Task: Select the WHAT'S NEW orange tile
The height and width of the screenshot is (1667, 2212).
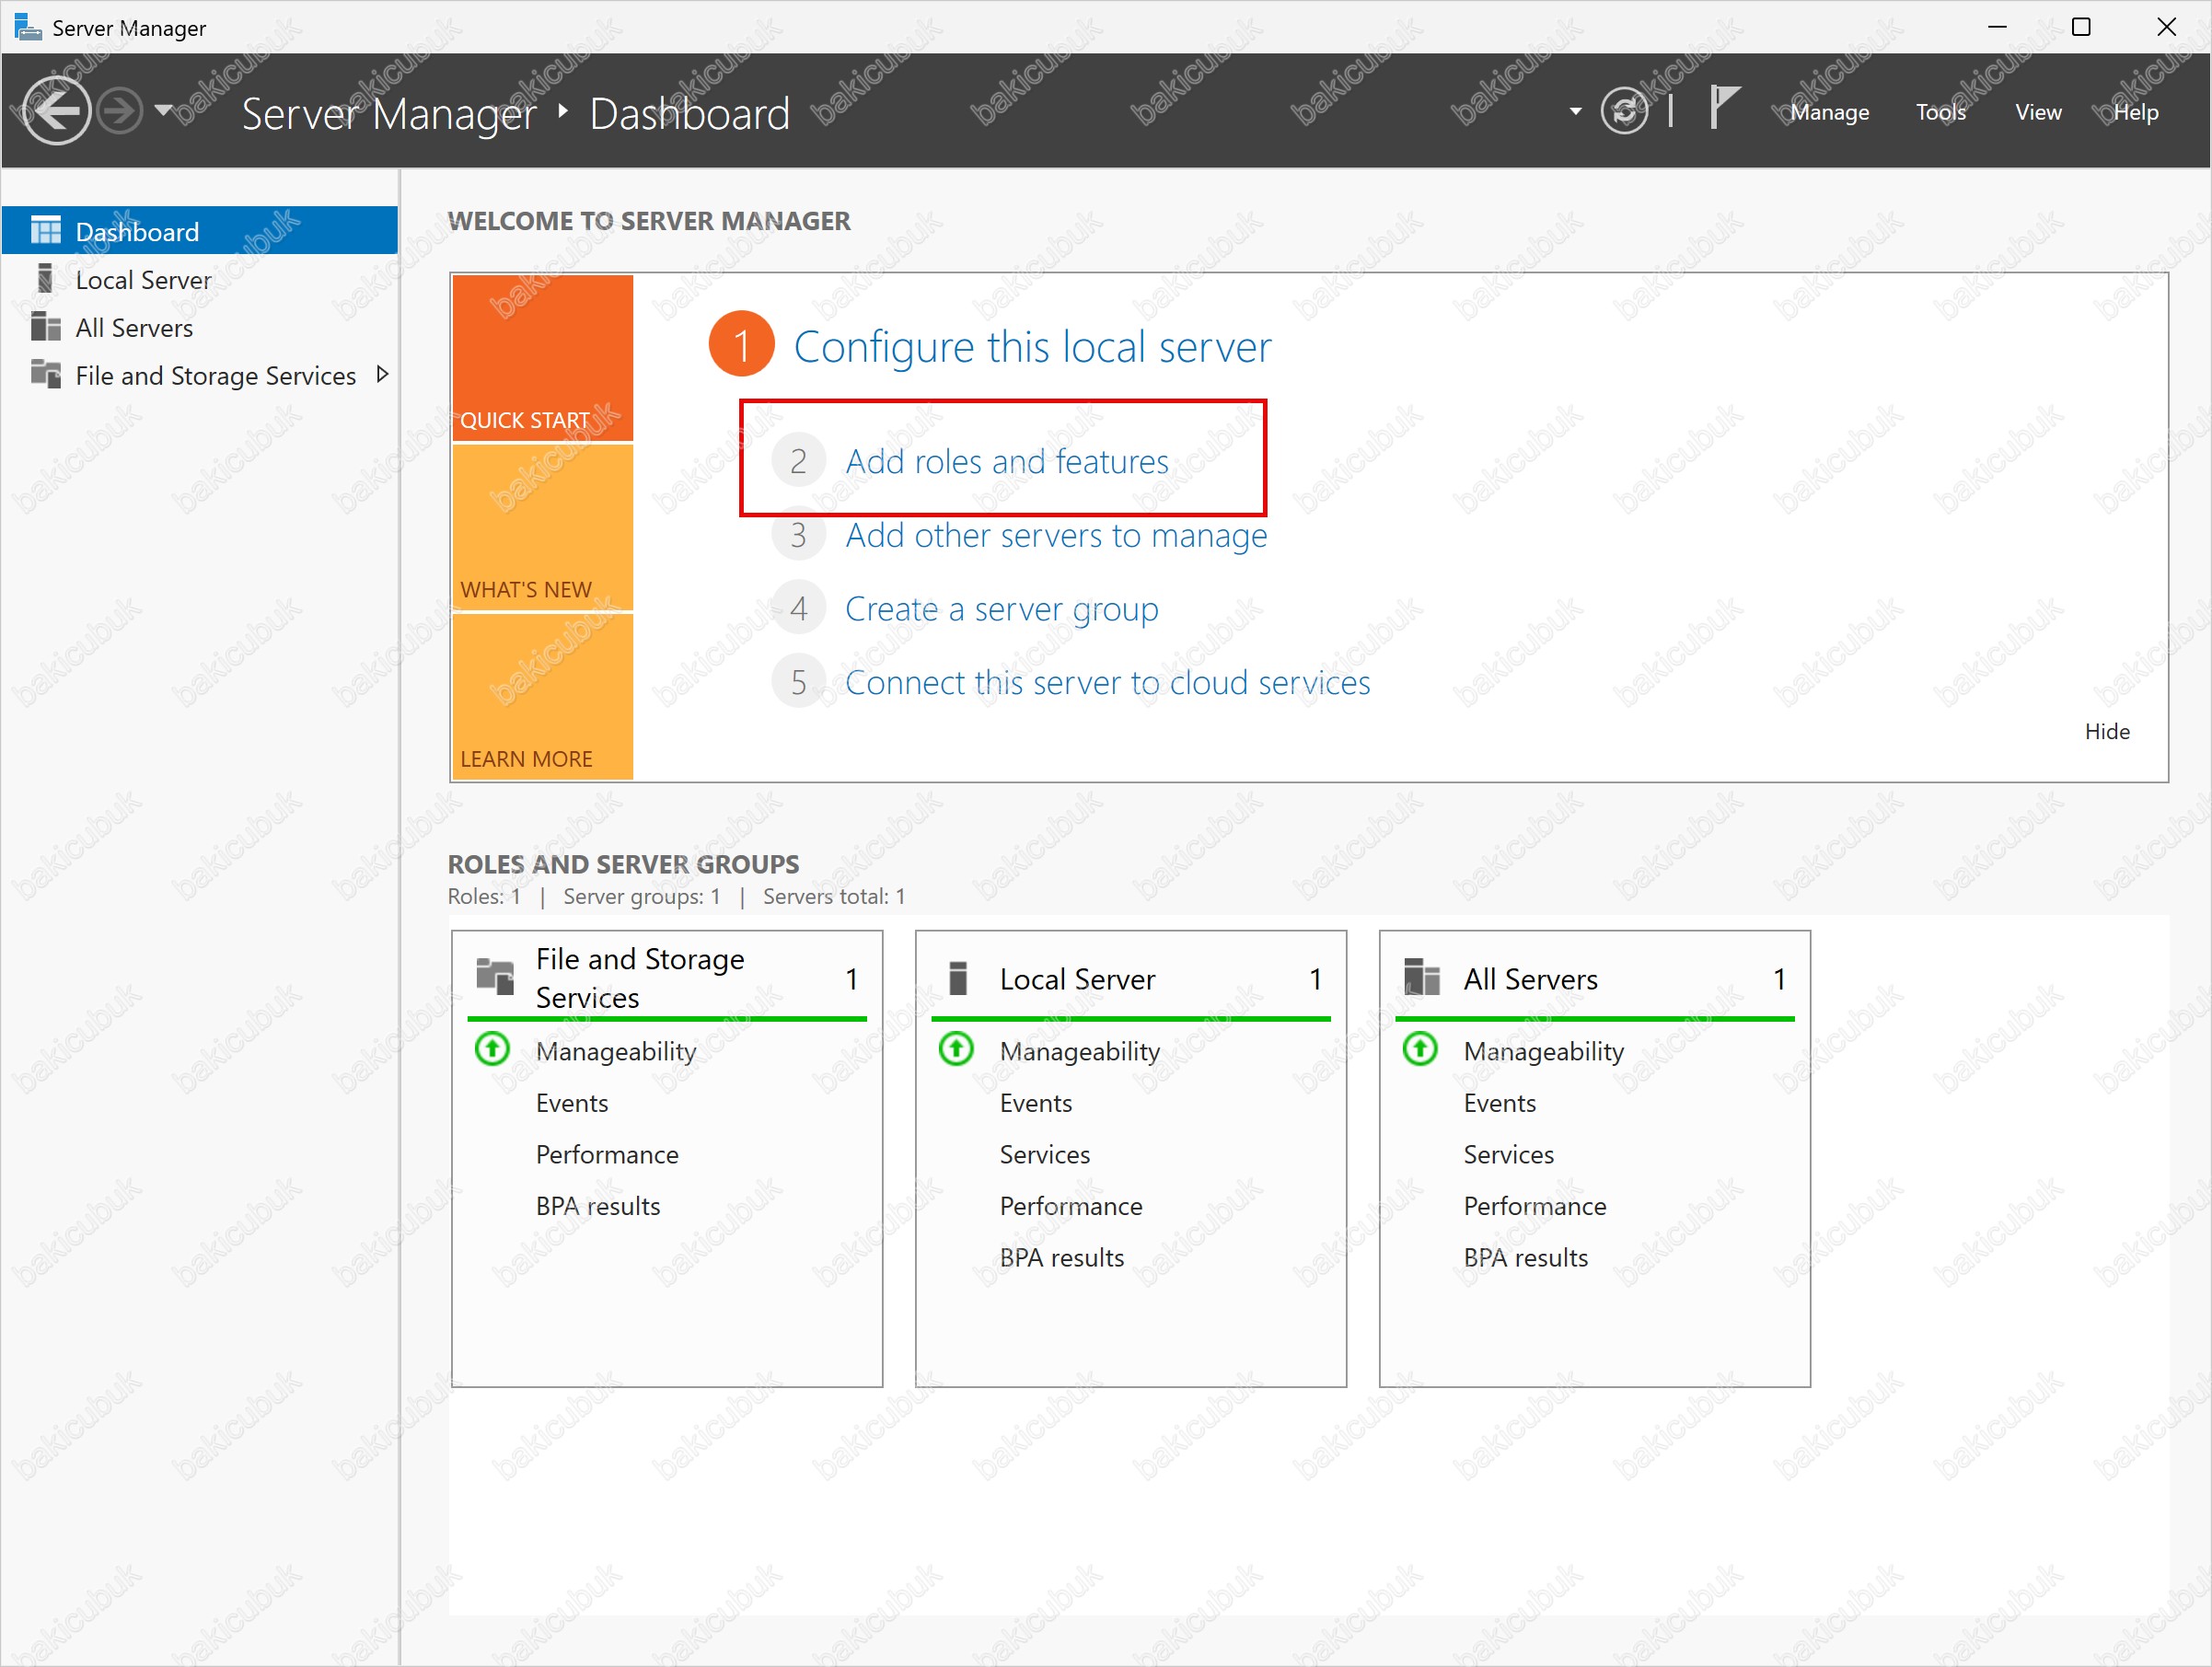Action: pos(542,527)
